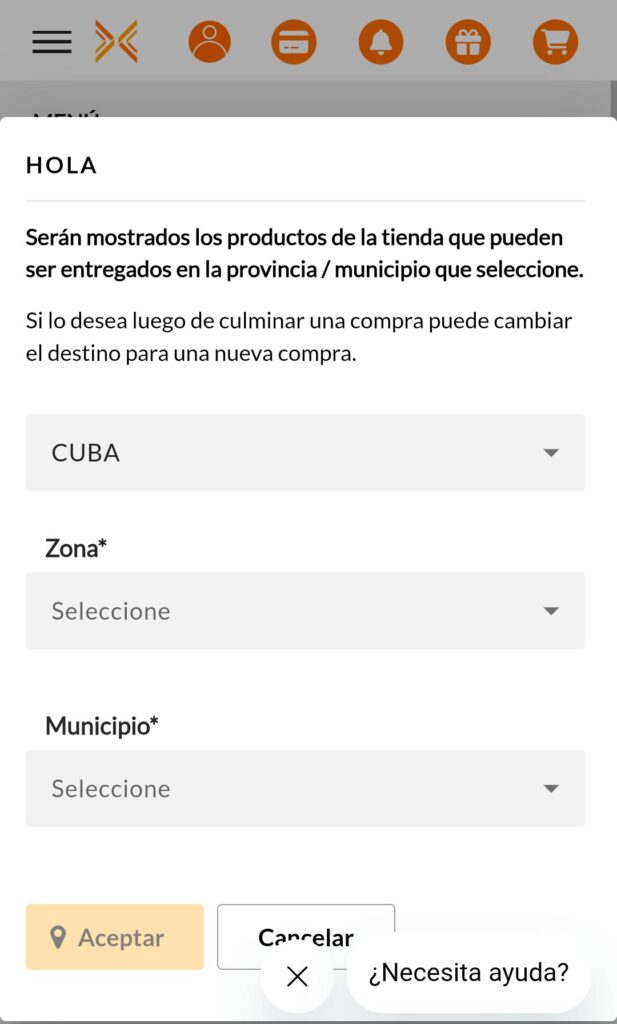Select the Seleccione option under Zona

110,611
